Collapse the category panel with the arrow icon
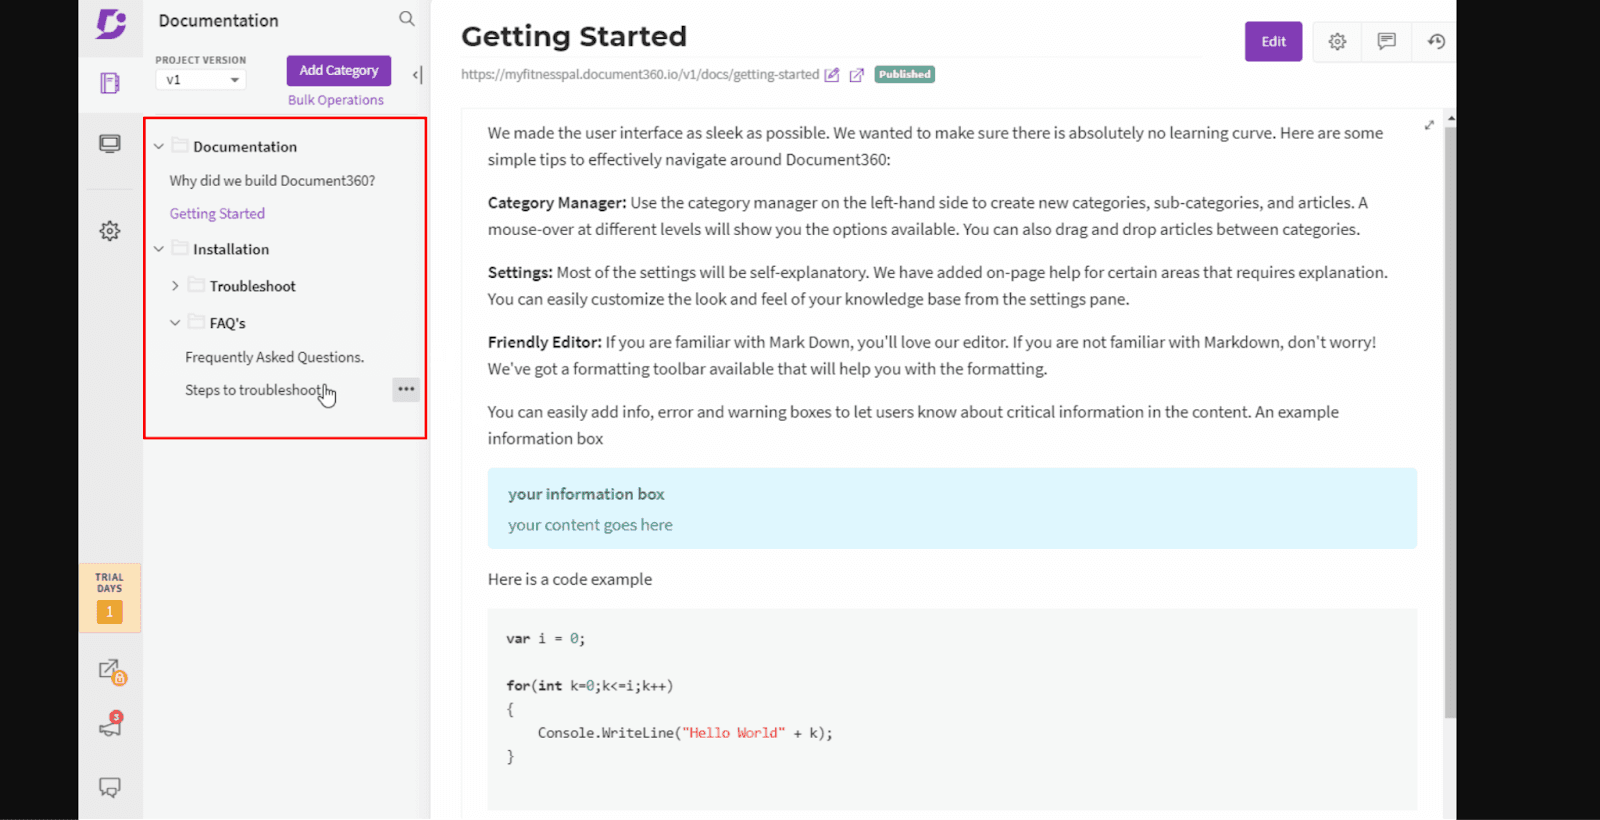The height and width of the screenshot is (820, 1600). [417, 75]
